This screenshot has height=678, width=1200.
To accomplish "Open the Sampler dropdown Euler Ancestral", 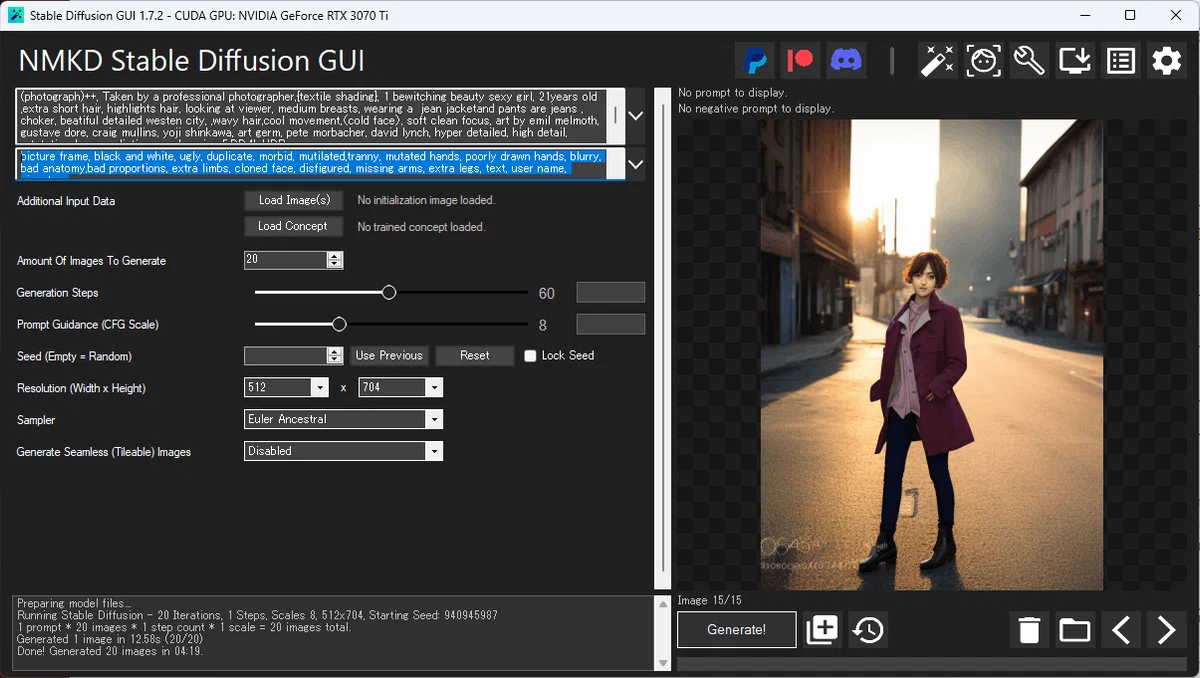I will (344, 420).
